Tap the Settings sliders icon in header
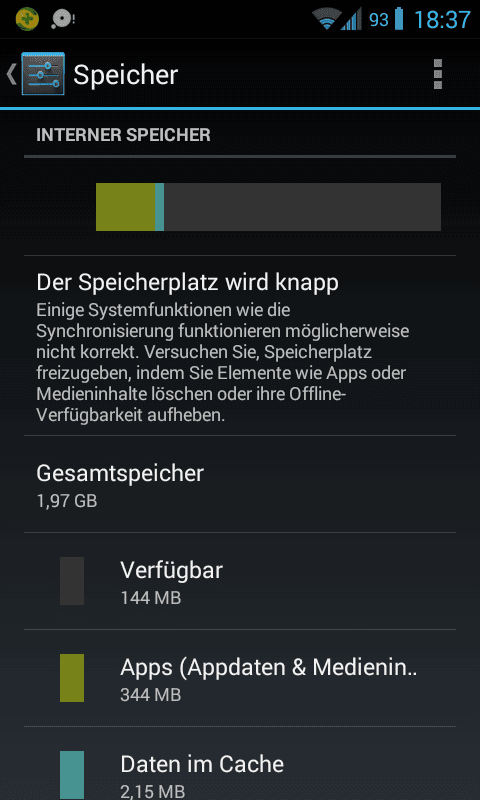The width and height of the screenshot is (480, 800). [43, 74]
